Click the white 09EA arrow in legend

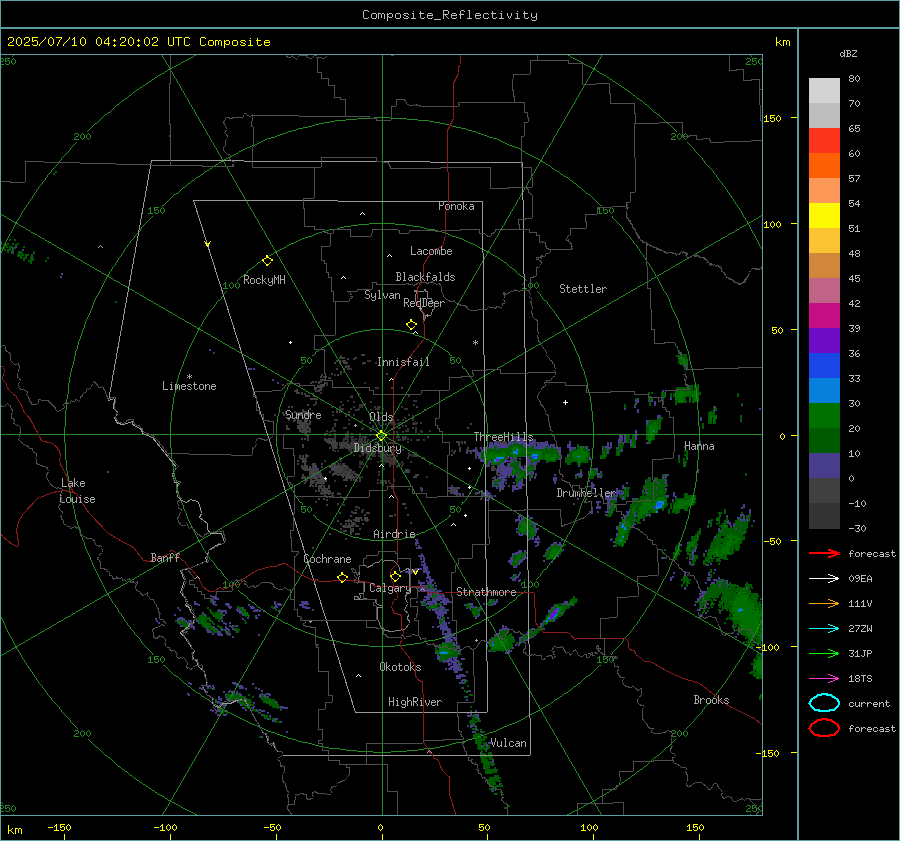point(824,579)
